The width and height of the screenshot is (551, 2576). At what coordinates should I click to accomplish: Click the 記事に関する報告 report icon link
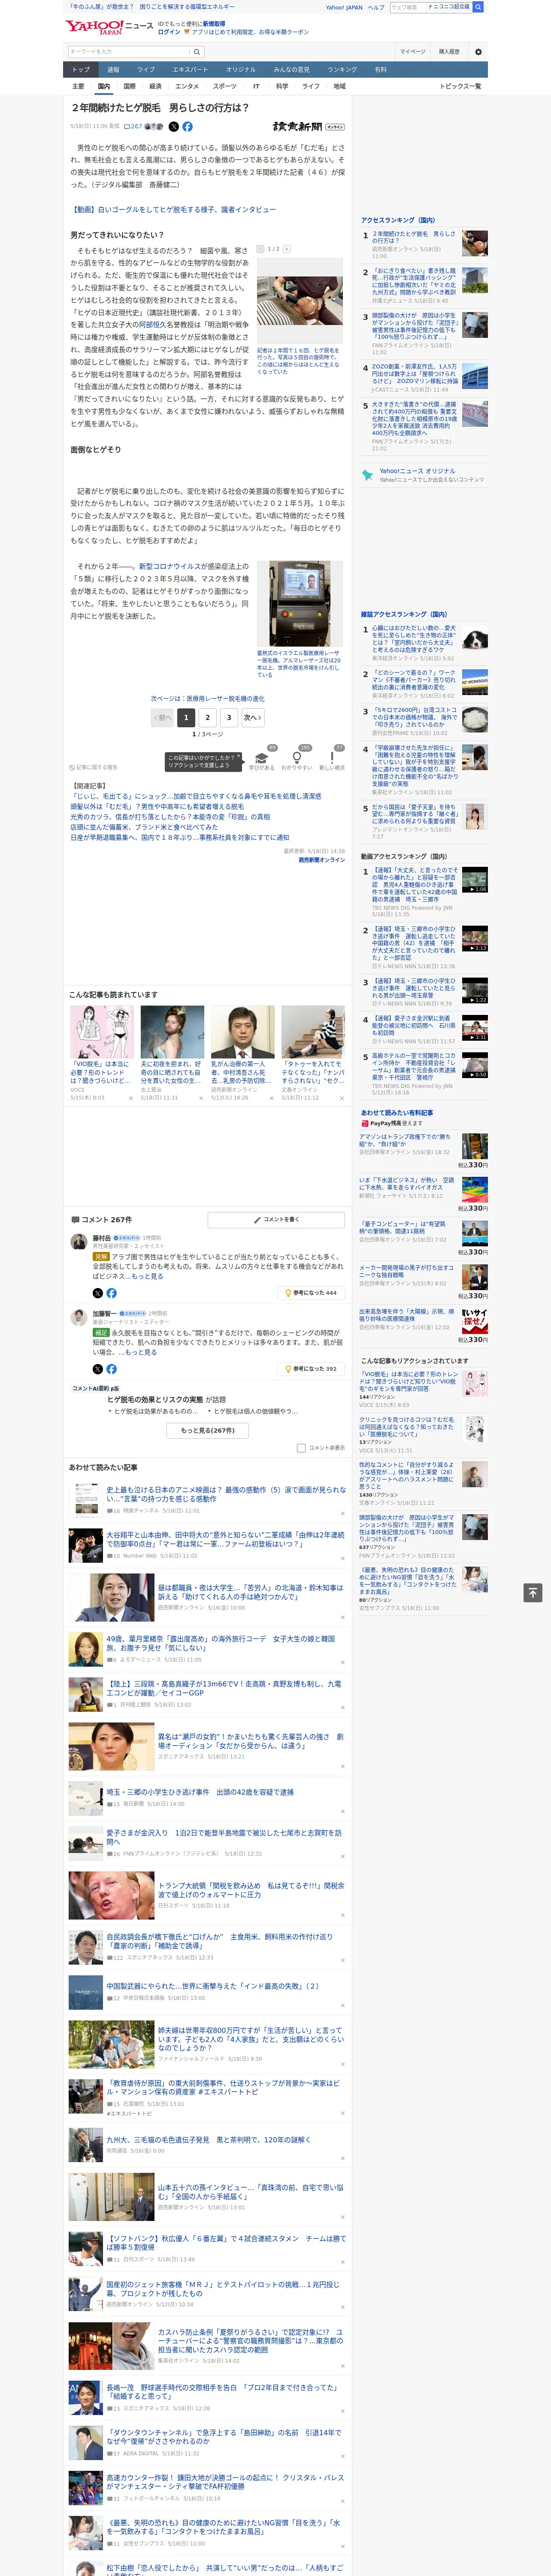click(x=93, y=768)
